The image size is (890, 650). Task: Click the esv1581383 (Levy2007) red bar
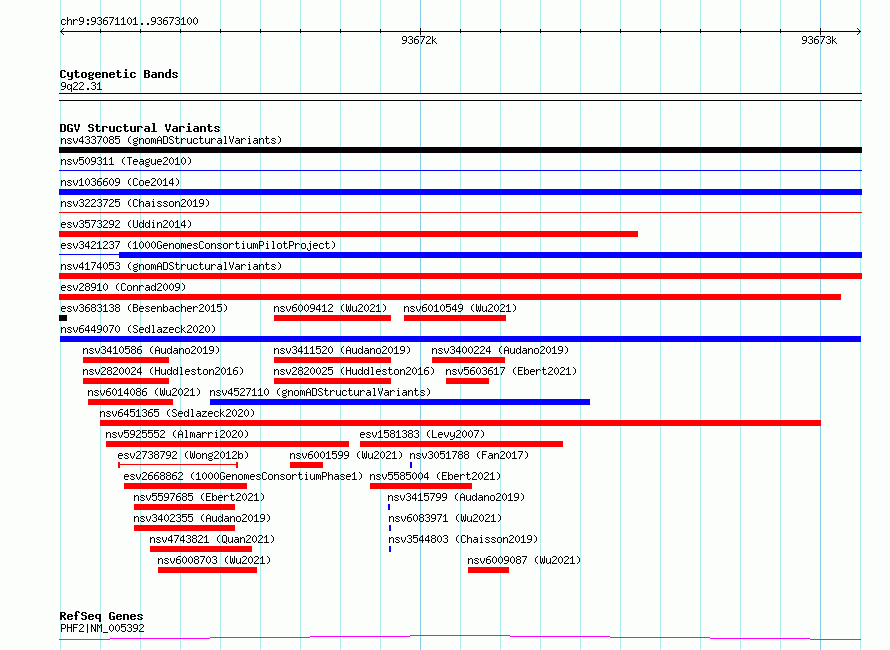(x=461, y=444)
